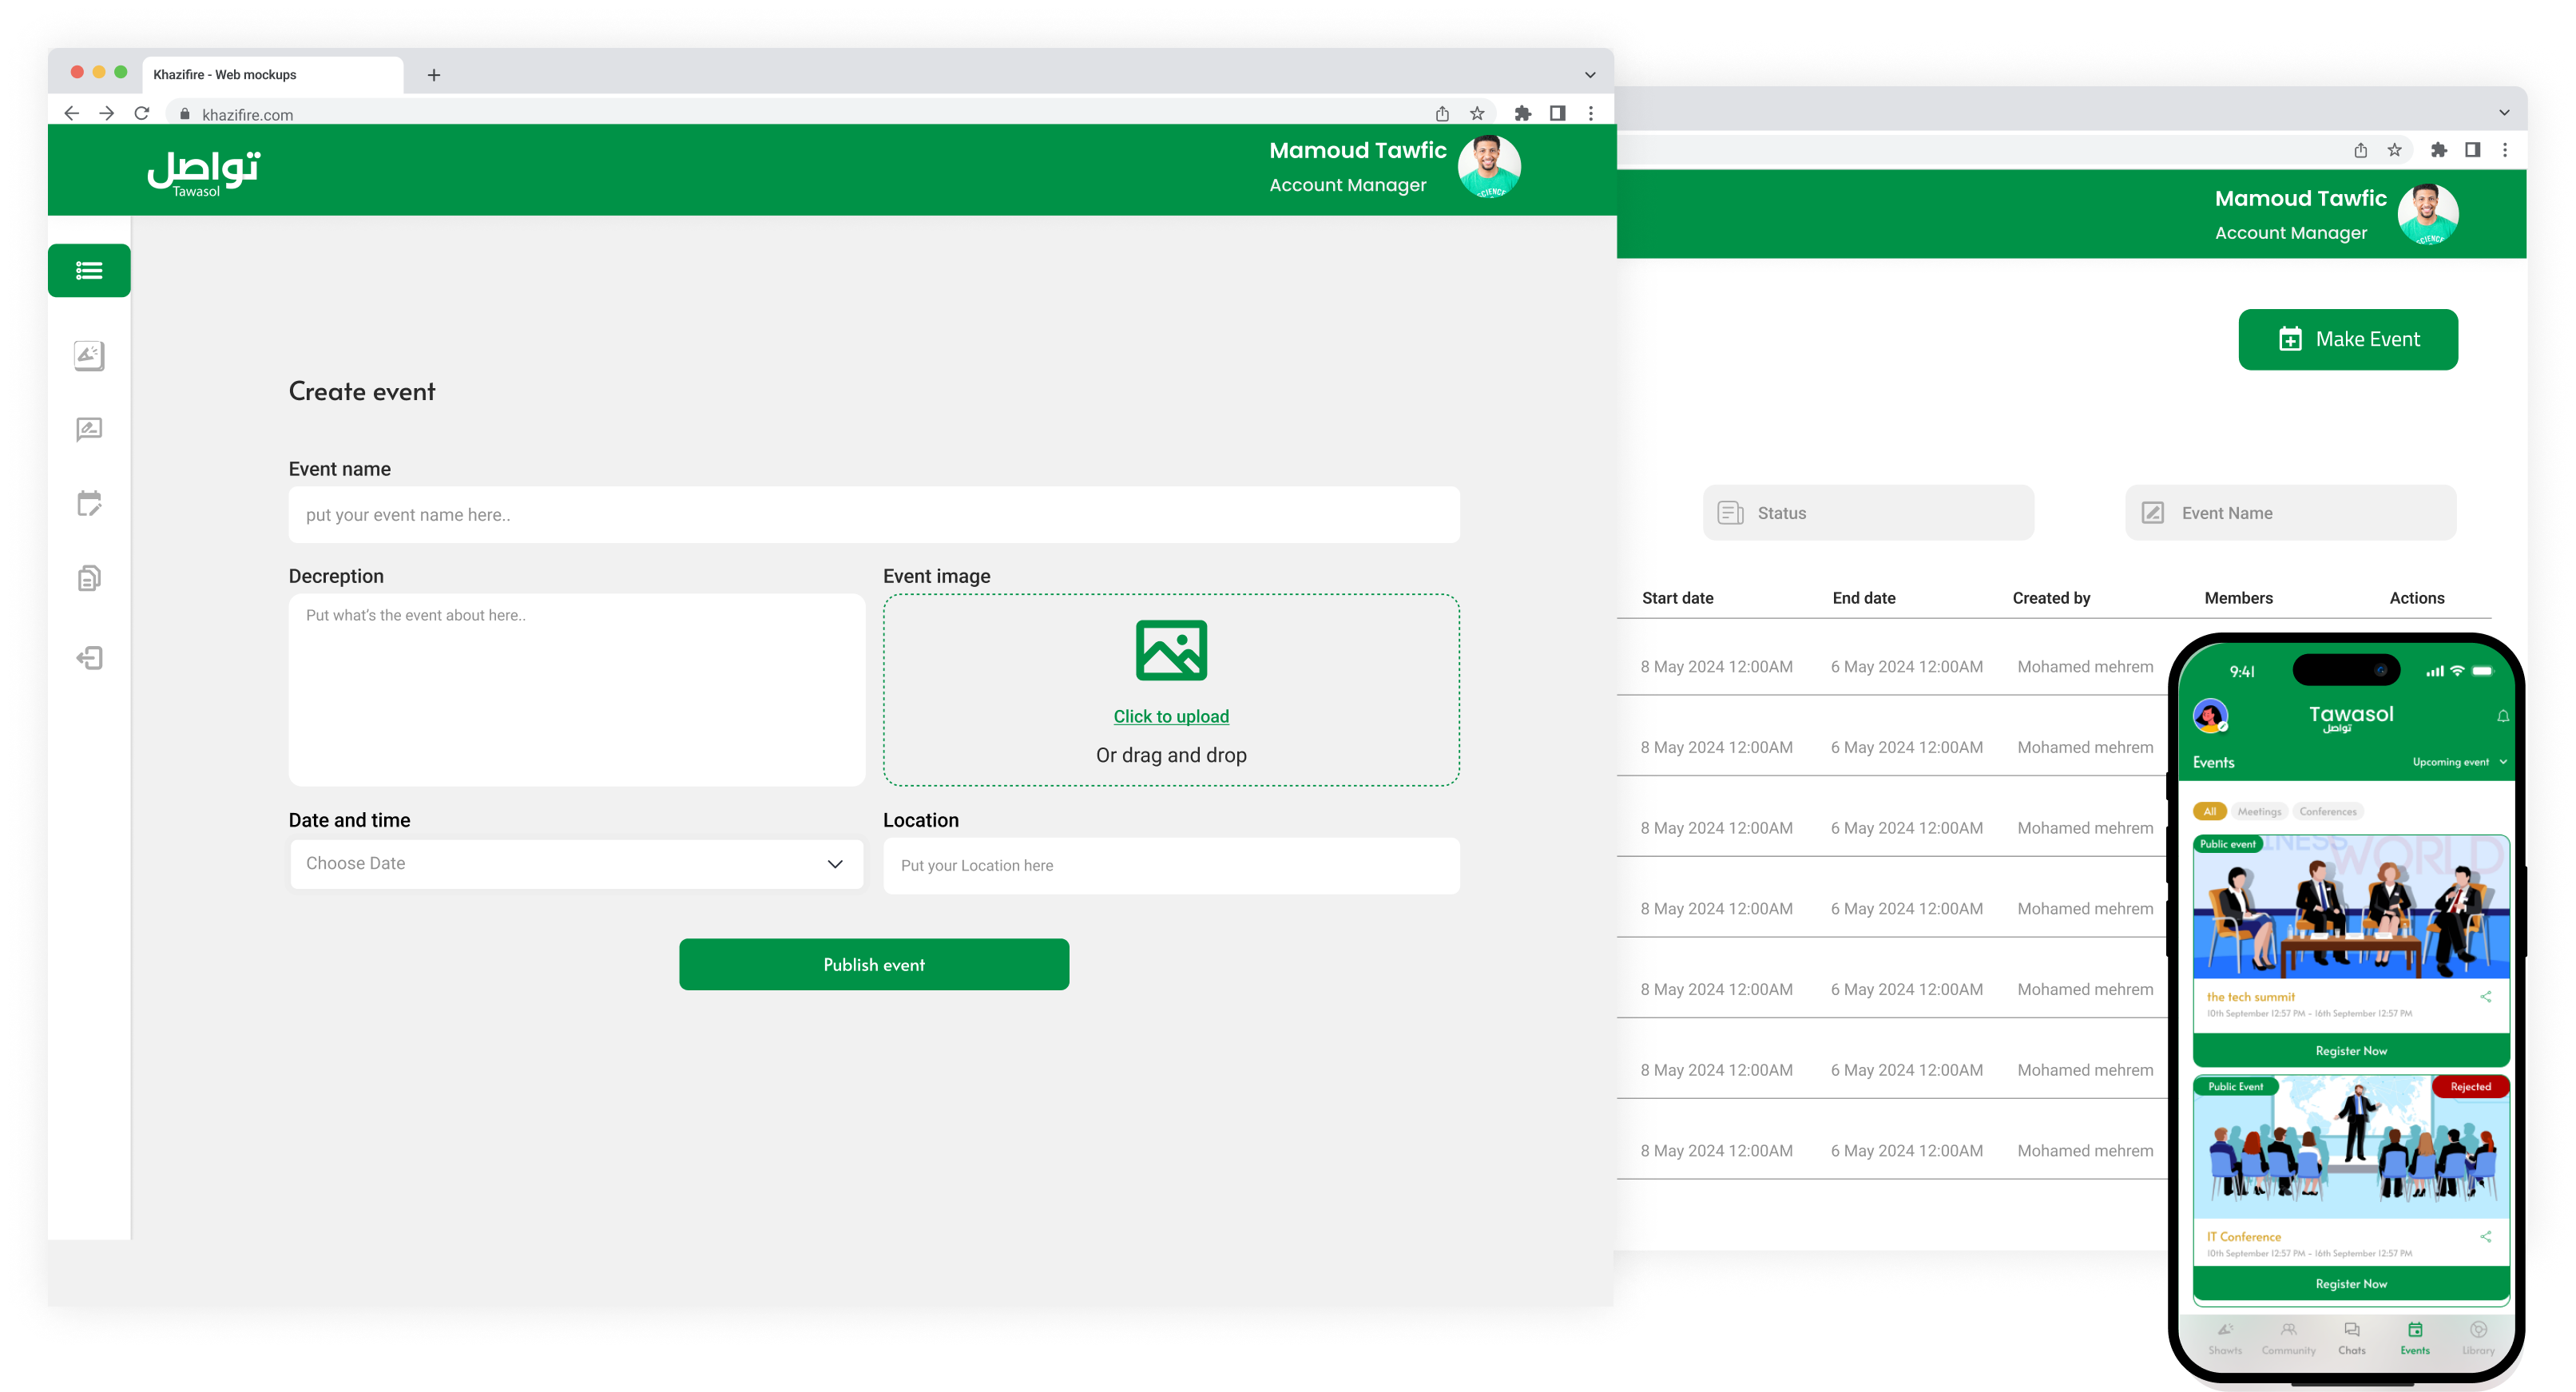The image size is (2576, 1392).
Task: Open the three-dot menu in the front browser
Action: pyautogui.click(x=1591, y=113)
